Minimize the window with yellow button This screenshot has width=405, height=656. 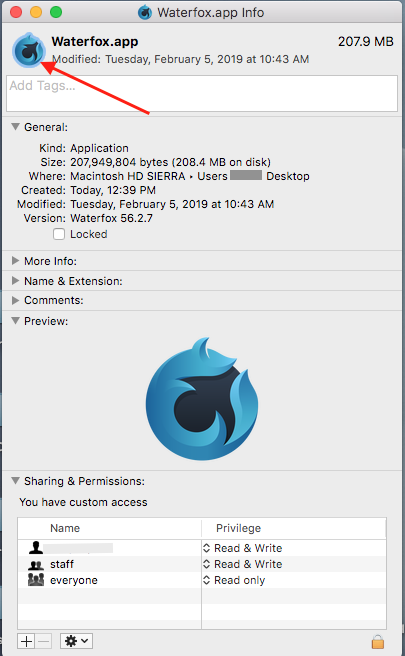(x=36, y=12)
